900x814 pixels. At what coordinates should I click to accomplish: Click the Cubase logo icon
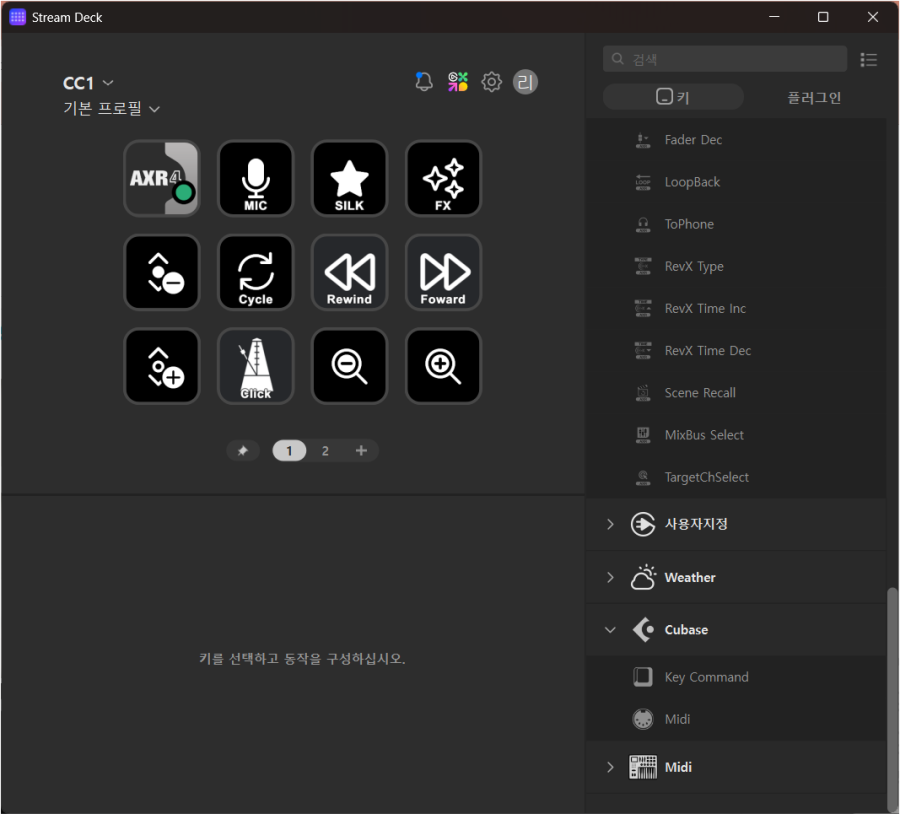click(643, 630)
